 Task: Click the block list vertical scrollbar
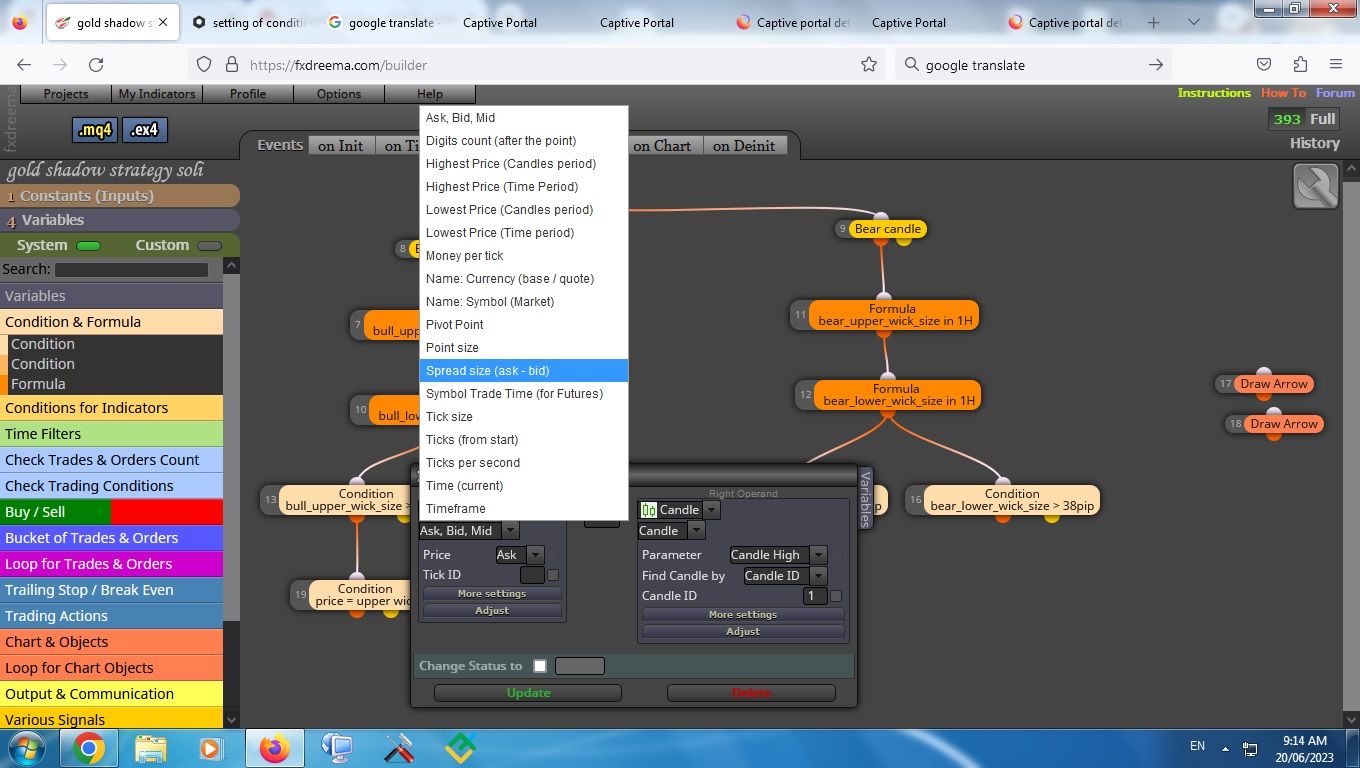[232, 492]
